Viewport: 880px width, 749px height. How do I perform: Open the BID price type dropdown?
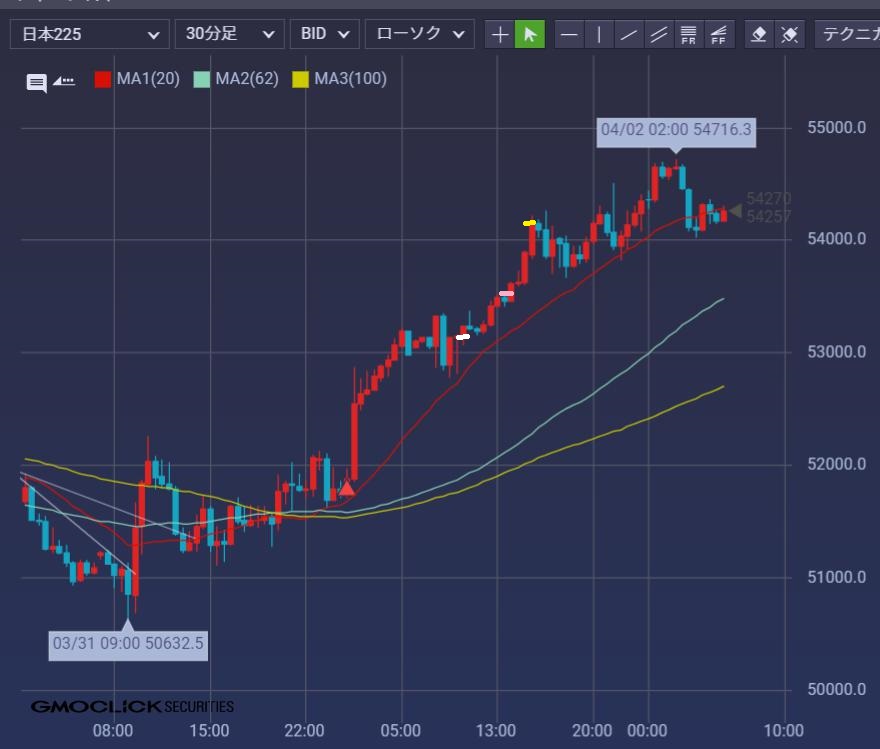pyautogui.click(x=324, y=34)
